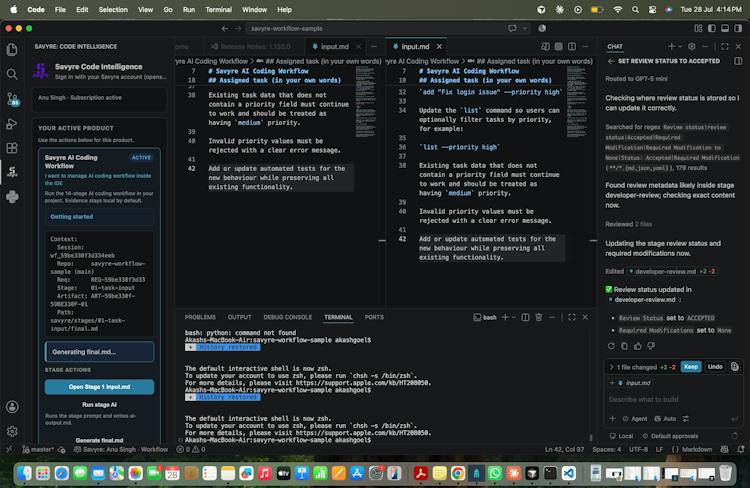Open the Selection menu
The height and width of the screenshot is (488, 750).
point(113,10)
